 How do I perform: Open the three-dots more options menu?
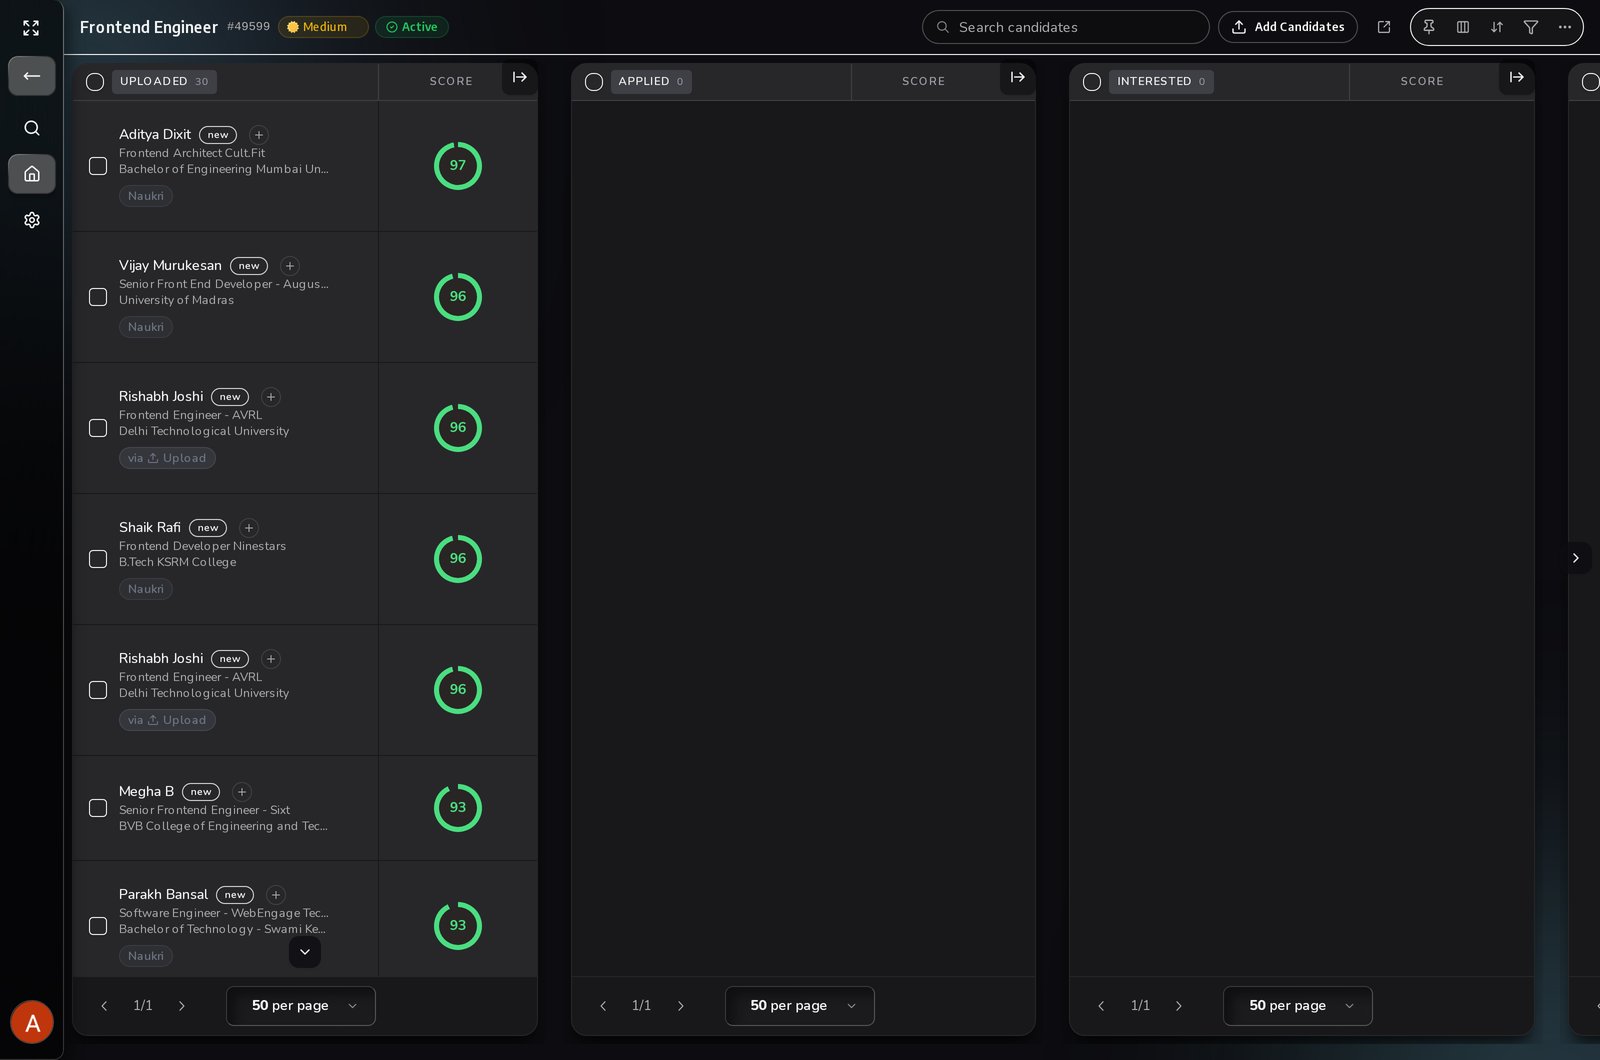click(1565, 27)
